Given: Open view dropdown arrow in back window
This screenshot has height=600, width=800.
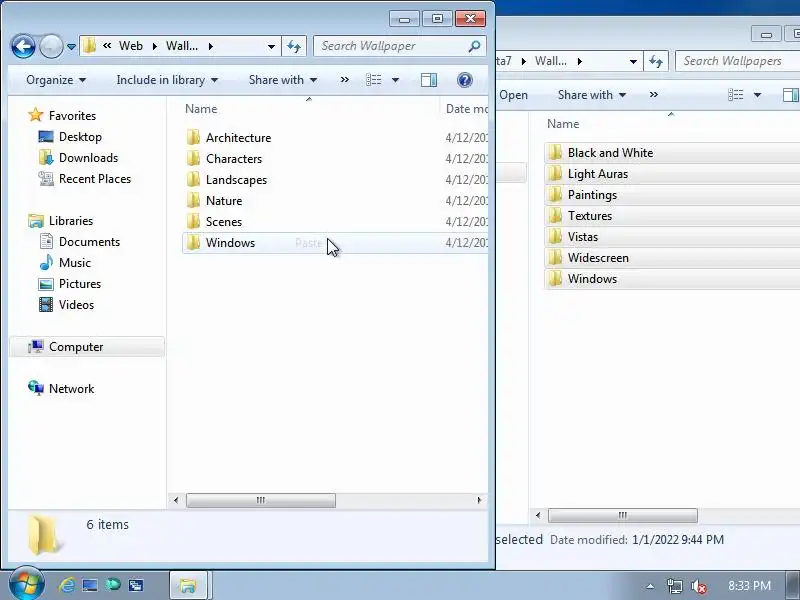Looking at the screenshot, I should [758, 95].
